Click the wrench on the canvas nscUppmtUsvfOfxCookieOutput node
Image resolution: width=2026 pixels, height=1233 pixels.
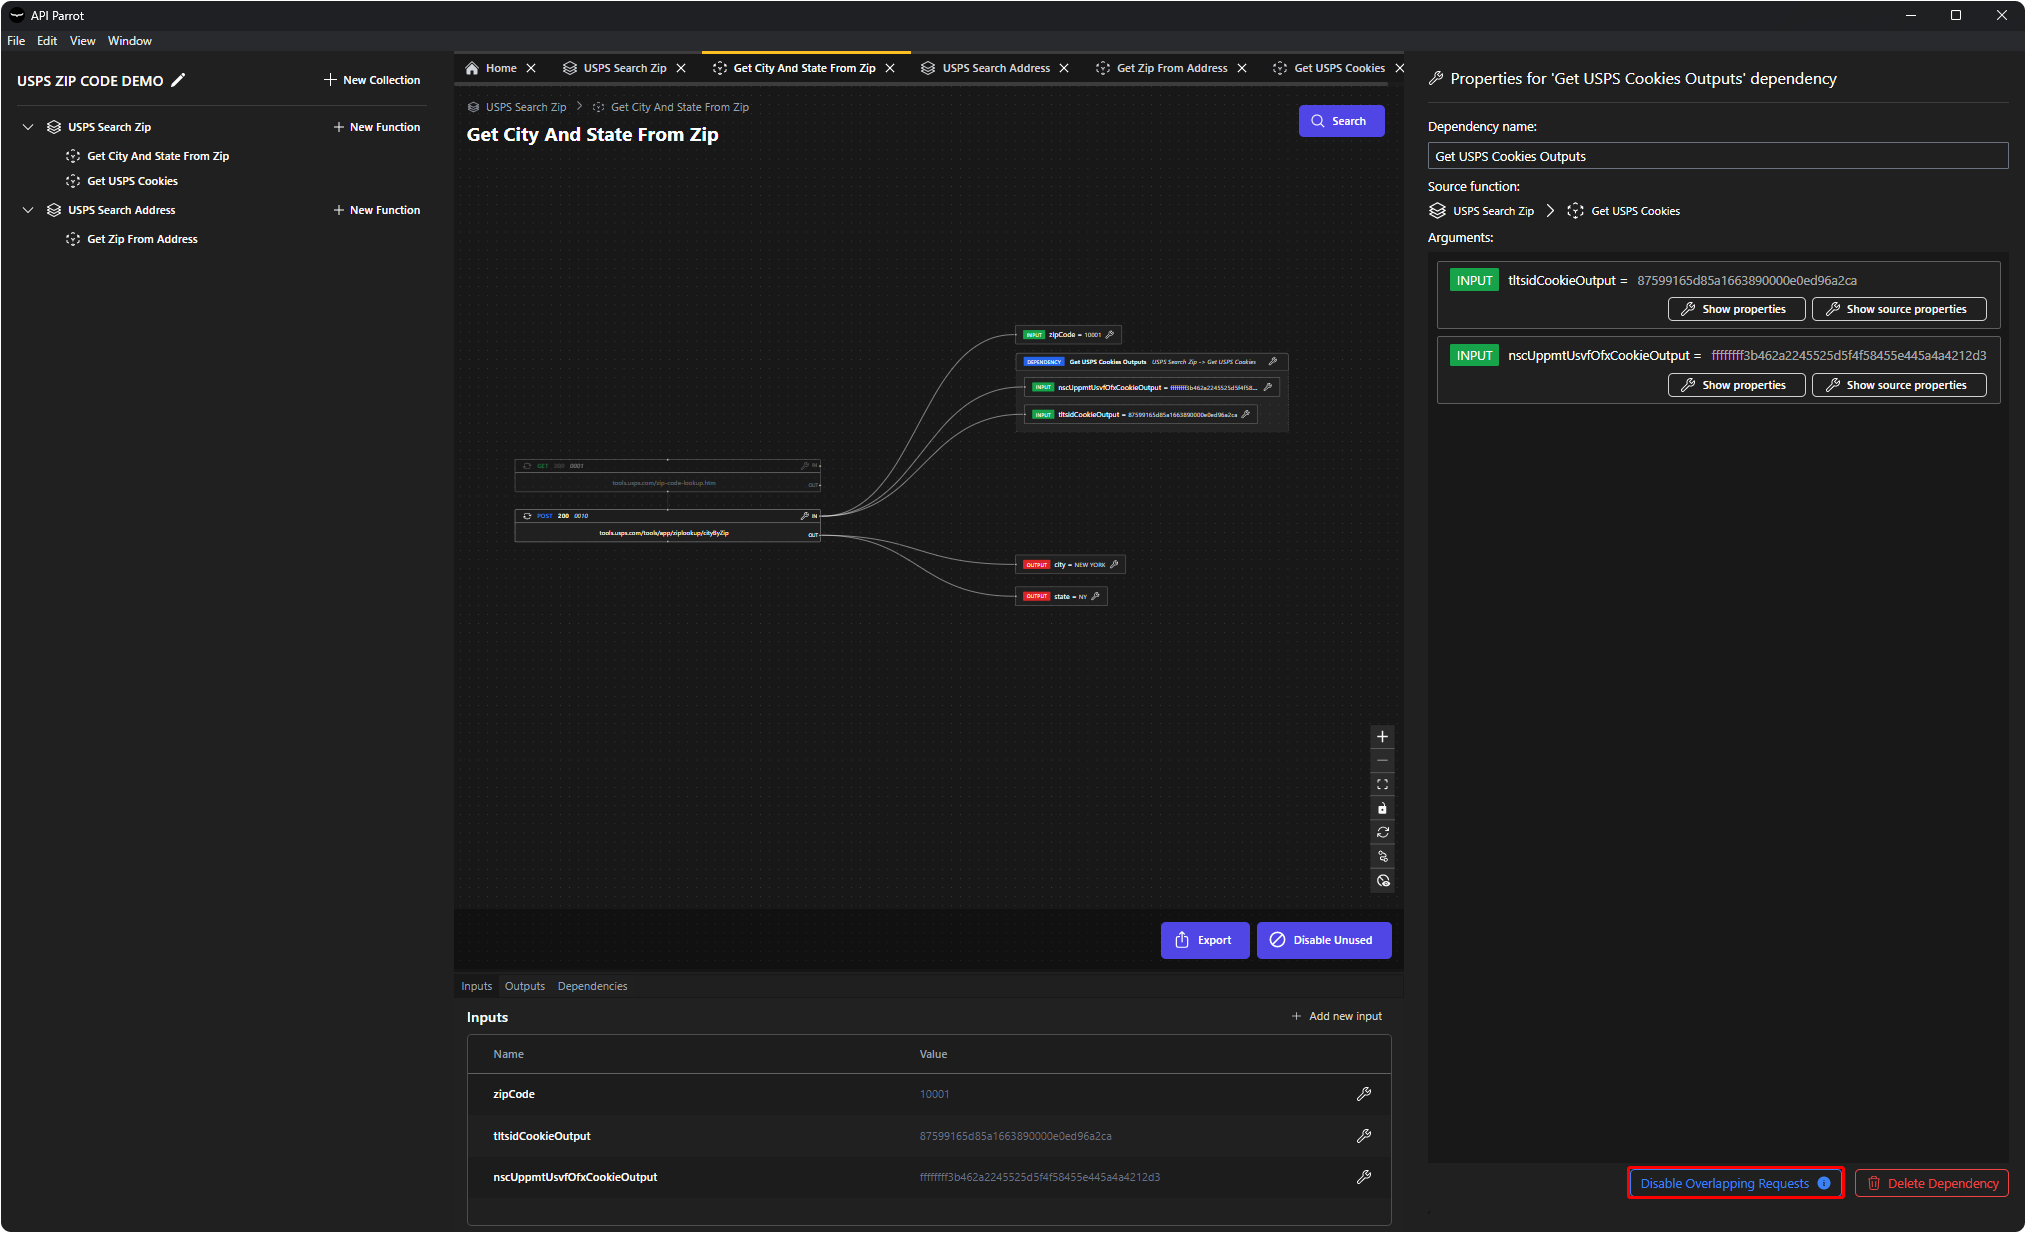point(1268,387)
